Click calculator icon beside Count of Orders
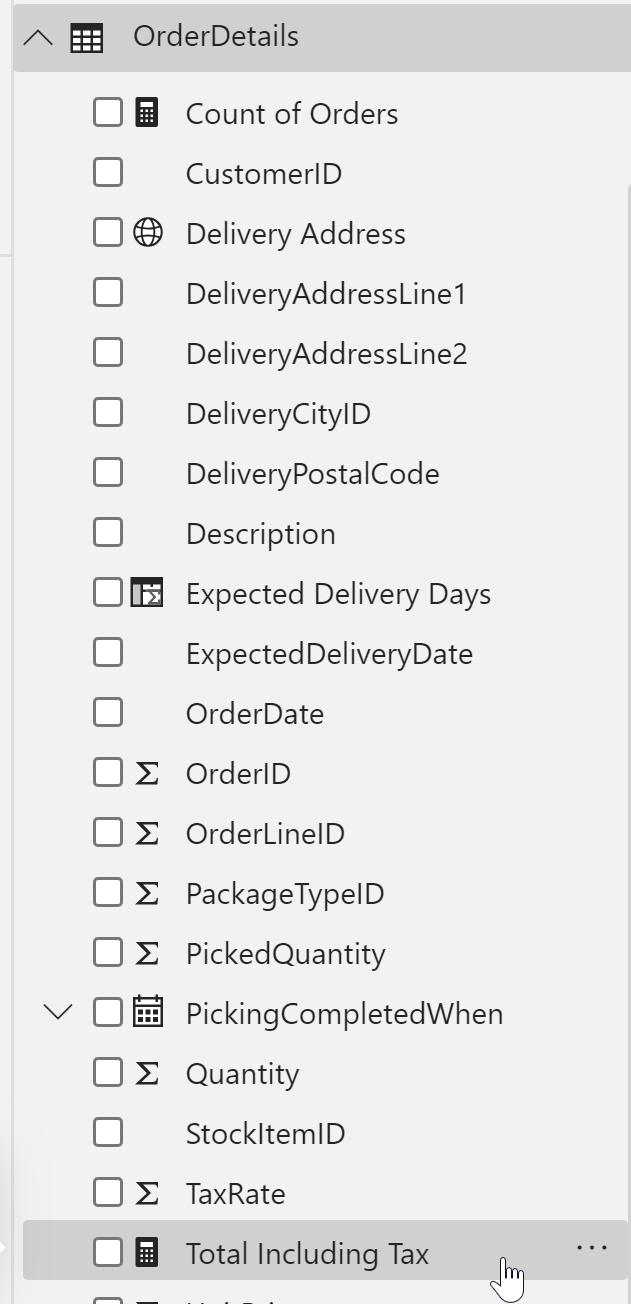 tap(146, 113)
